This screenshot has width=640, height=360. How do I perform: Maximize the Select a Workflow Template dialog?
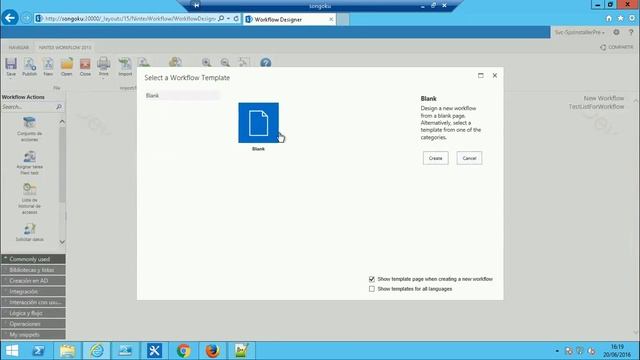480,76
